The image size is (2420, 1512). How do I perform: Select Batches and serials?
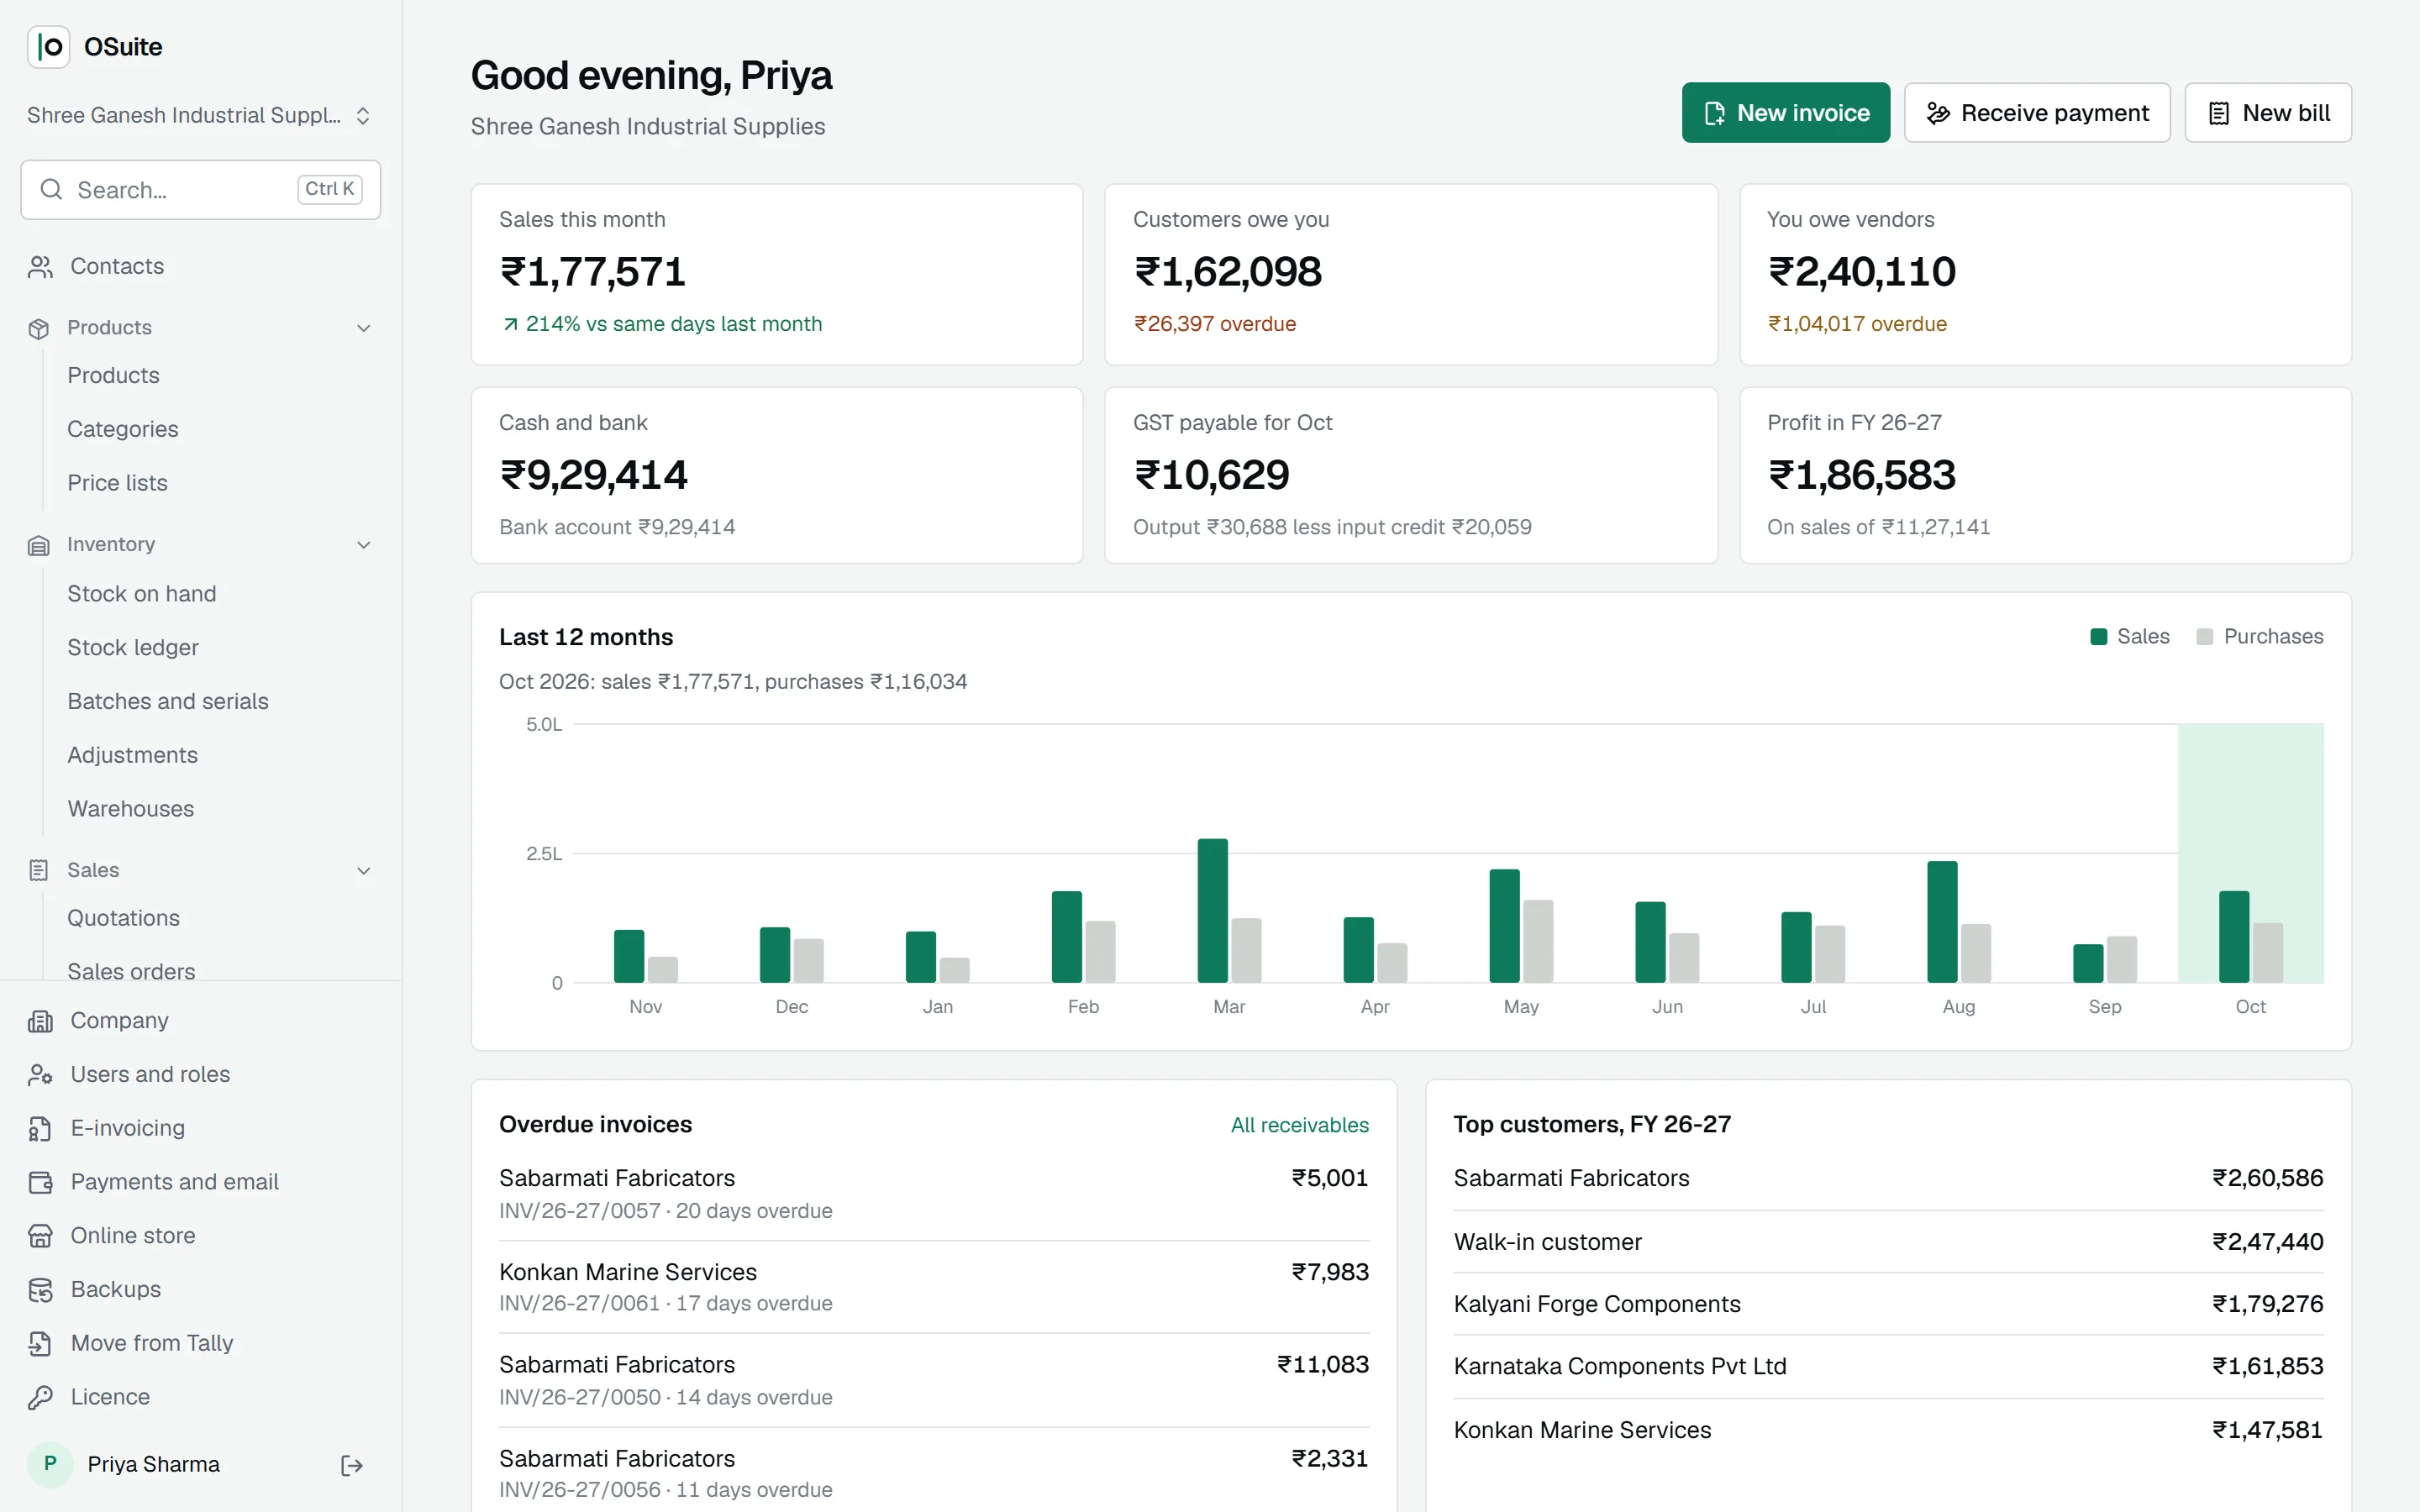[168, 702]
